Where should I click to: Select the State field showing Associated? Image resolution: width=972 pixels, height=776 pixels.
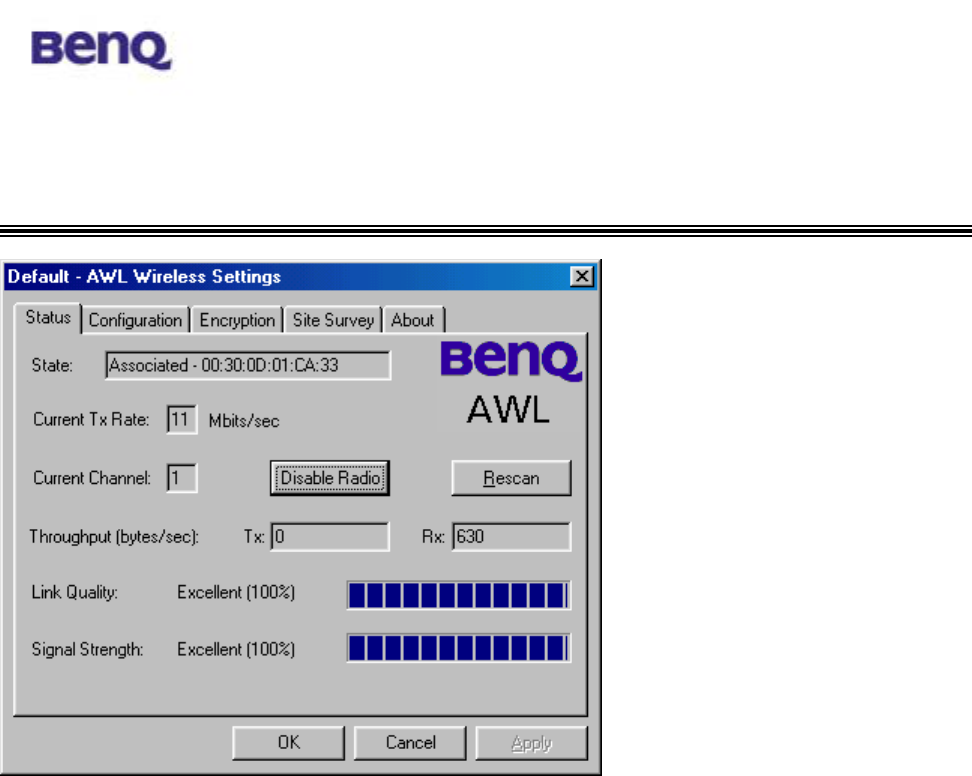click(x=248, y=365)
